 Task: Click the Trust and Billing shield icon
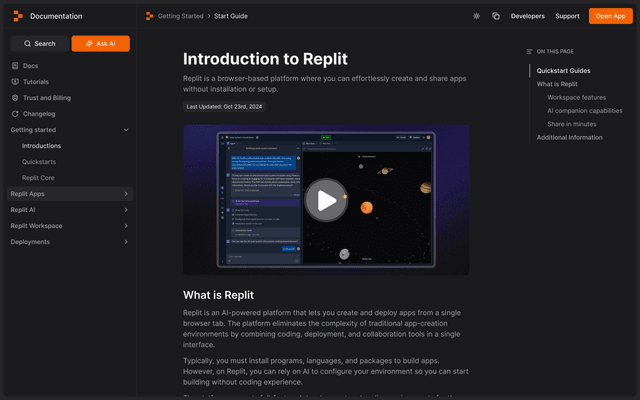pyautogui.click(x=15, y=98)
